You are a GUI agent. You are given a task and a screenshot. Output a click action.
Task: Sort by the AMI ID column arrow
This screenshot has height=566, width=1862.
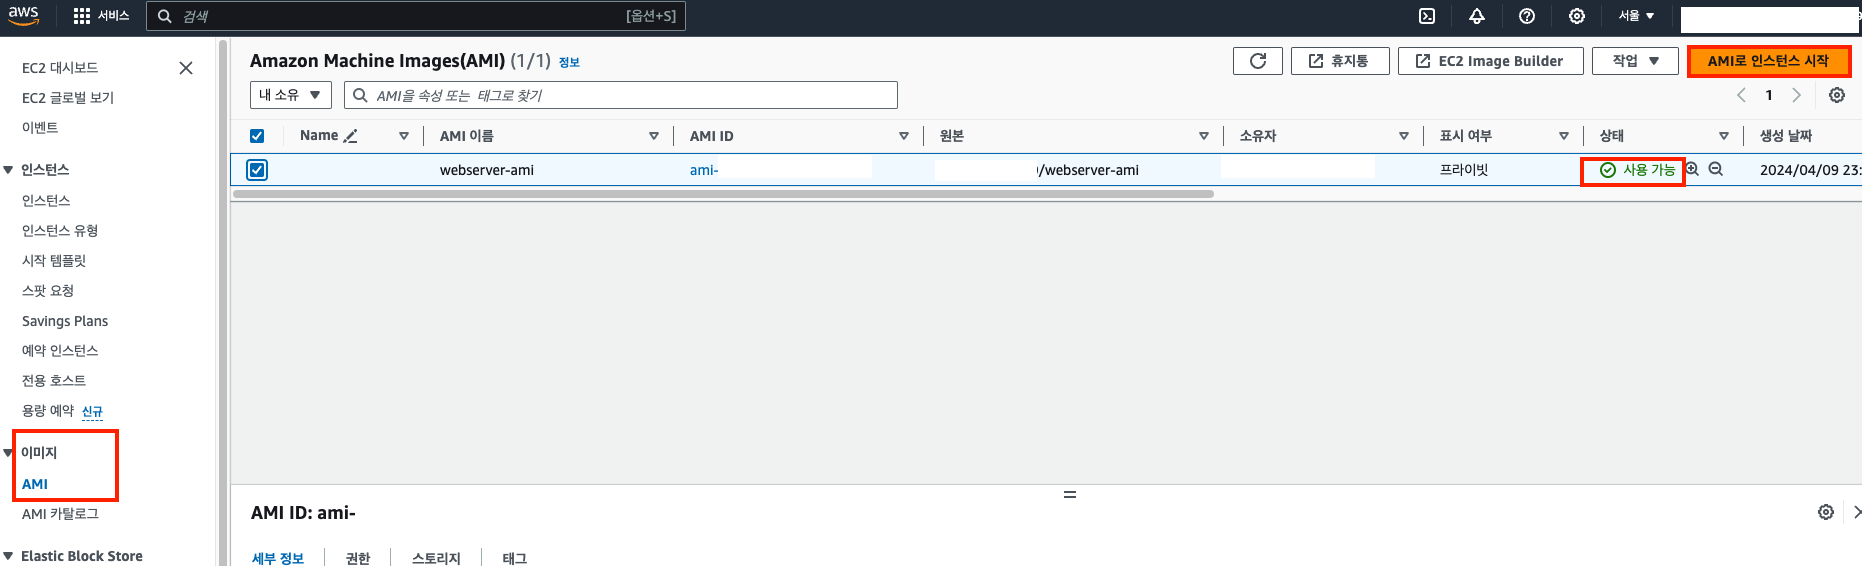904,136
